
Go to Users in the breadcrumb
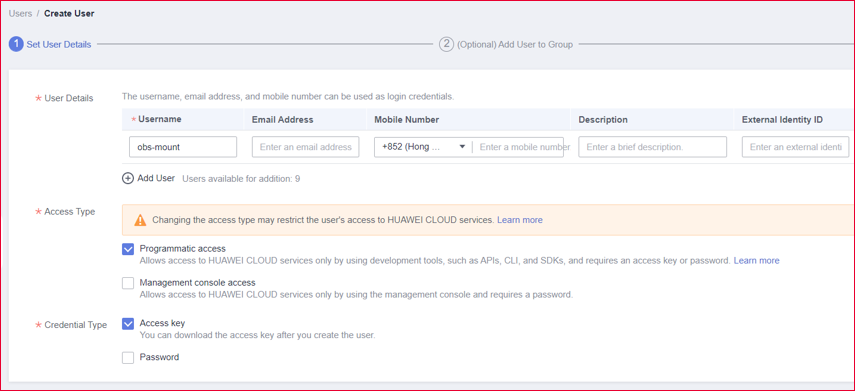[20, 14]
